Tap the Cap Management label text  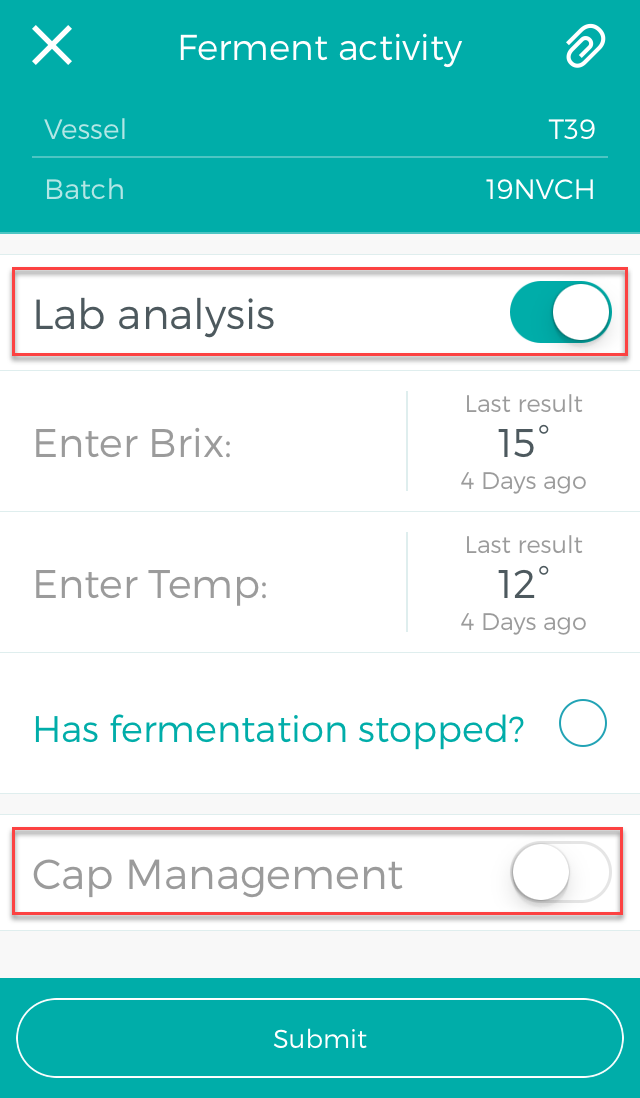coord(218,874)
